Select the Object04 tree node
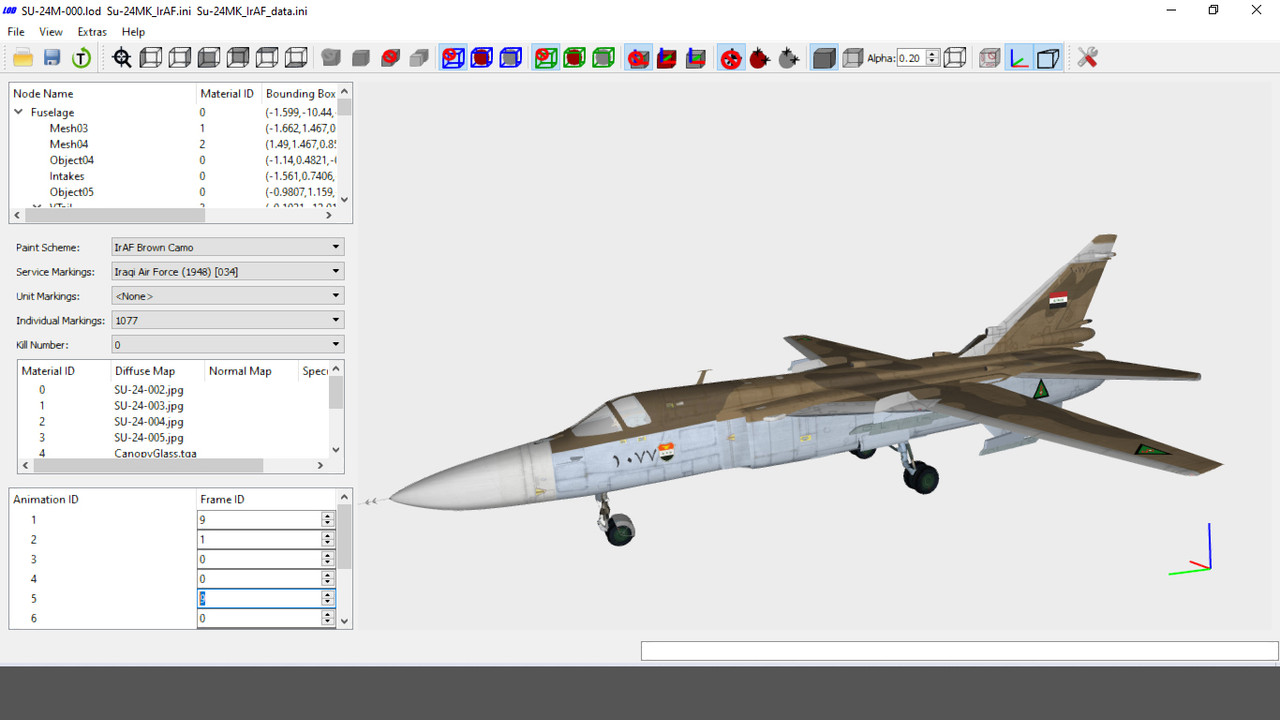This screenshot has width=1280, height=720. 72,160
